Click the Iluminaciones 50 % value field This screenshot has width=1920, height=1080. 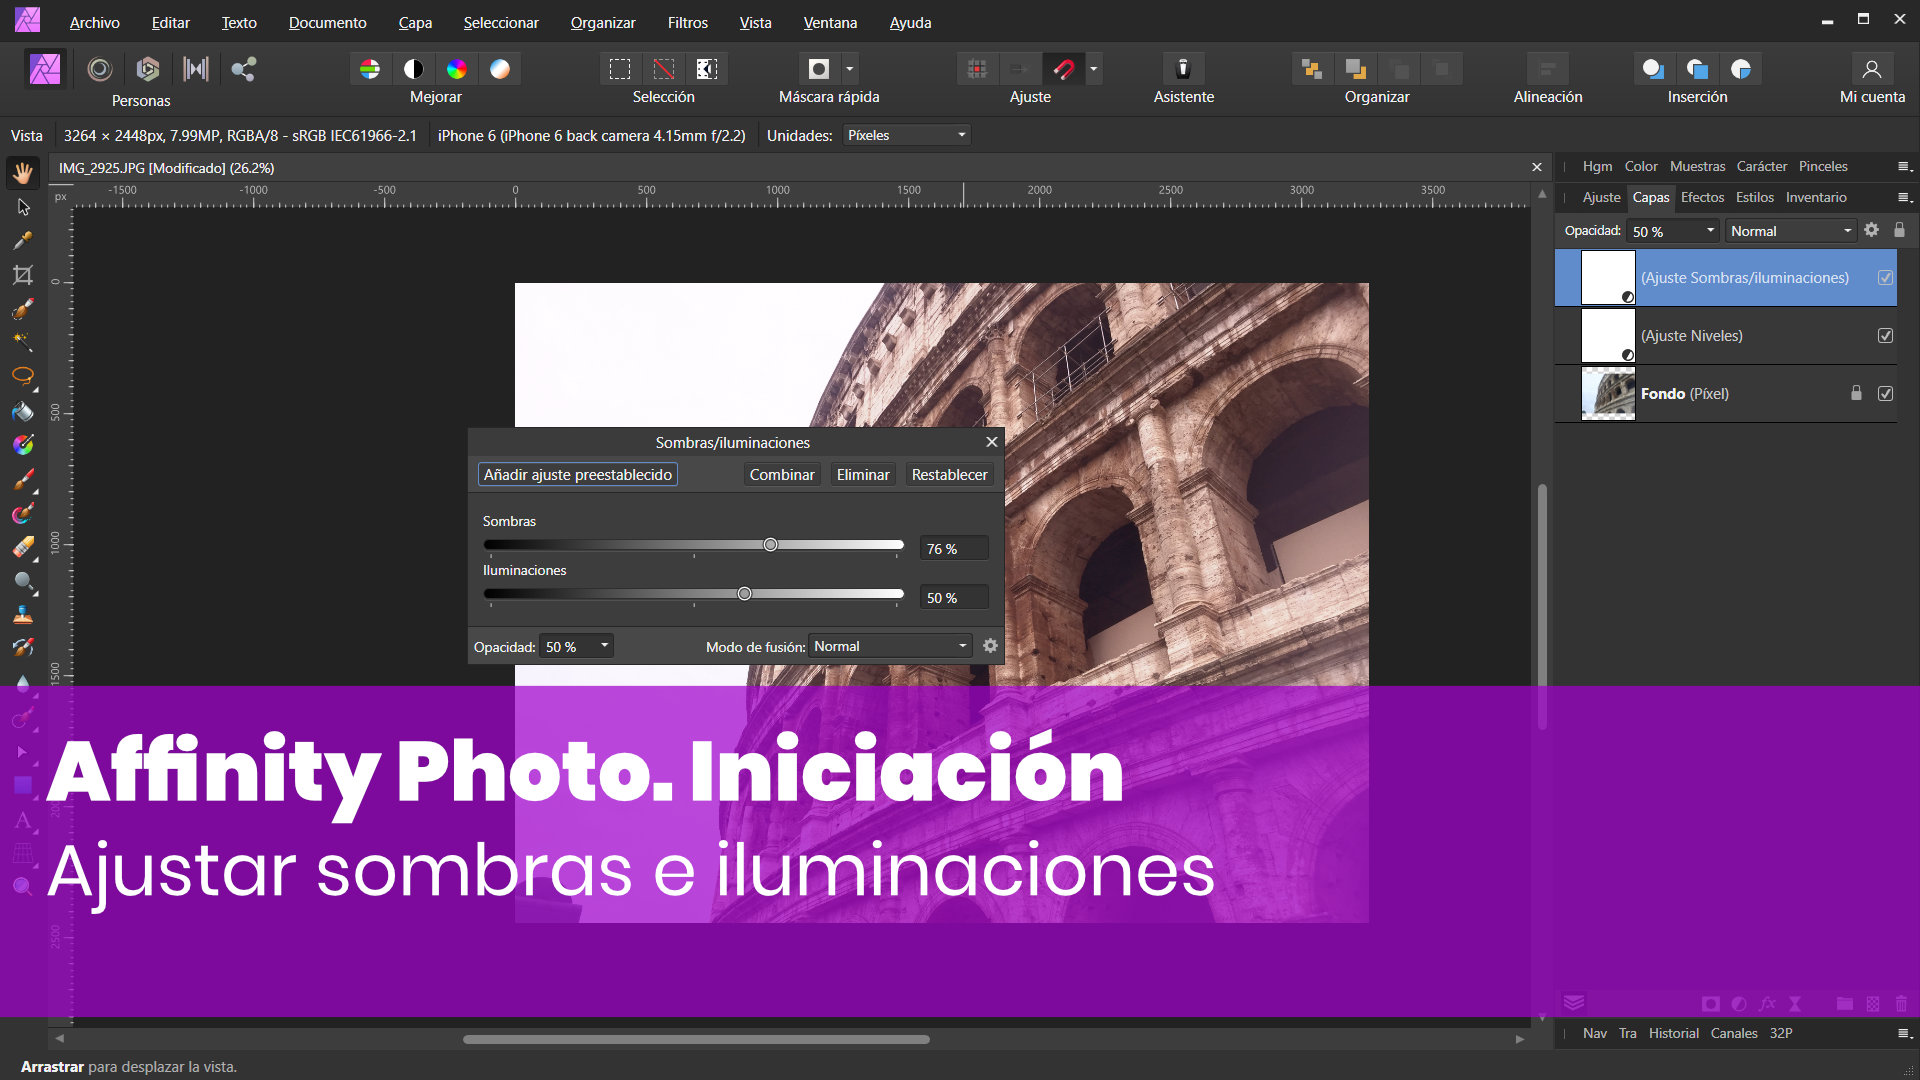954,598
